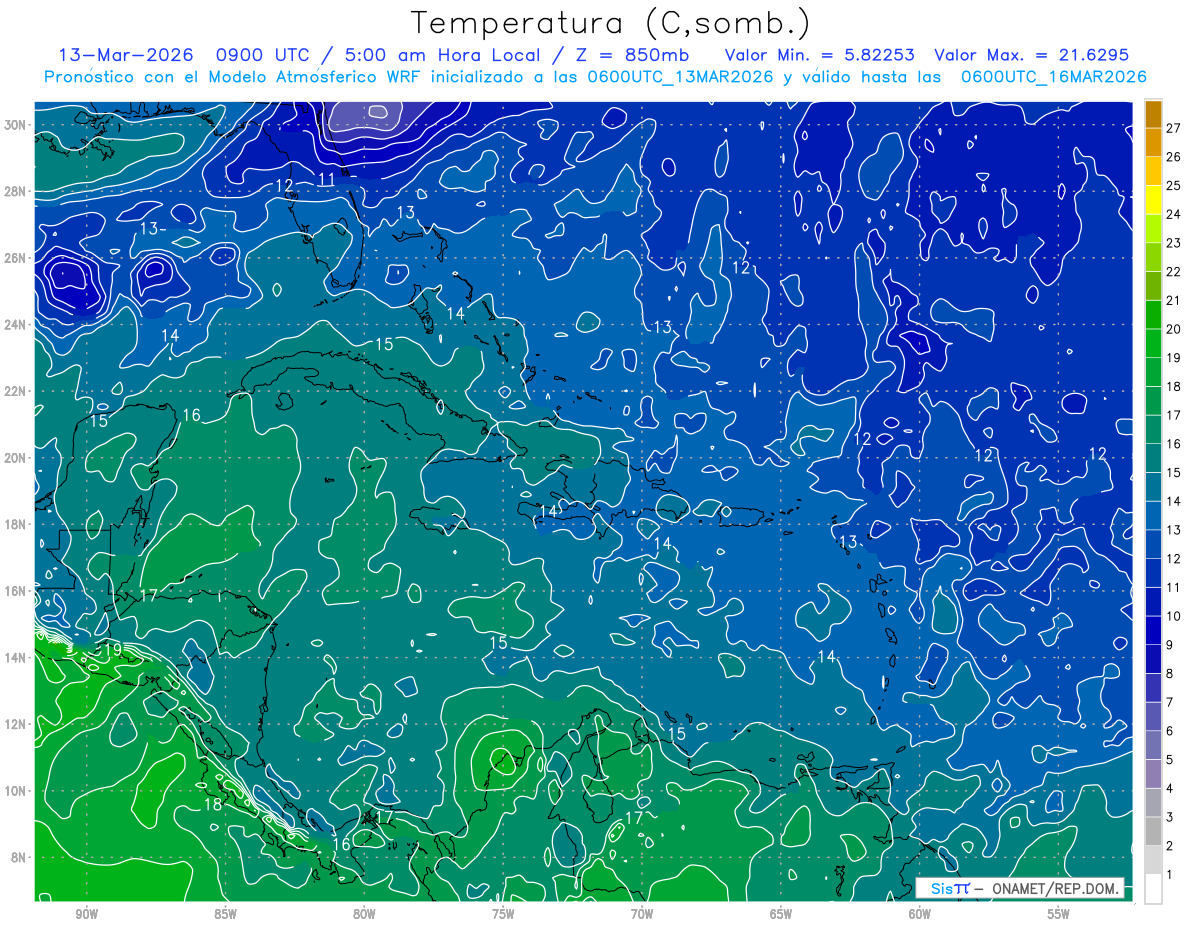Click color scale label 10
The width and height of the screenshot is (1200, 927).
tap(1174, 616)
